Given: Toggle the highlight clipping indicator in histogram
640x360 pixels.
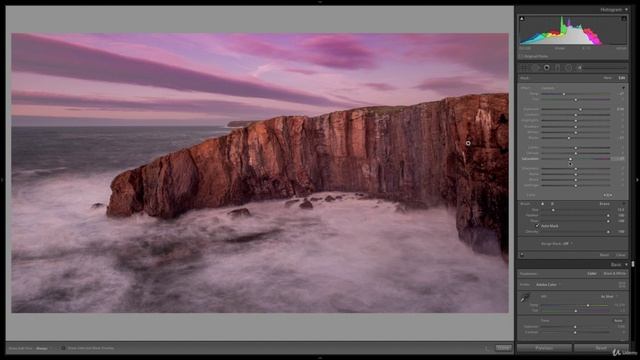Looking at the screenshot, I should point(623,19).
